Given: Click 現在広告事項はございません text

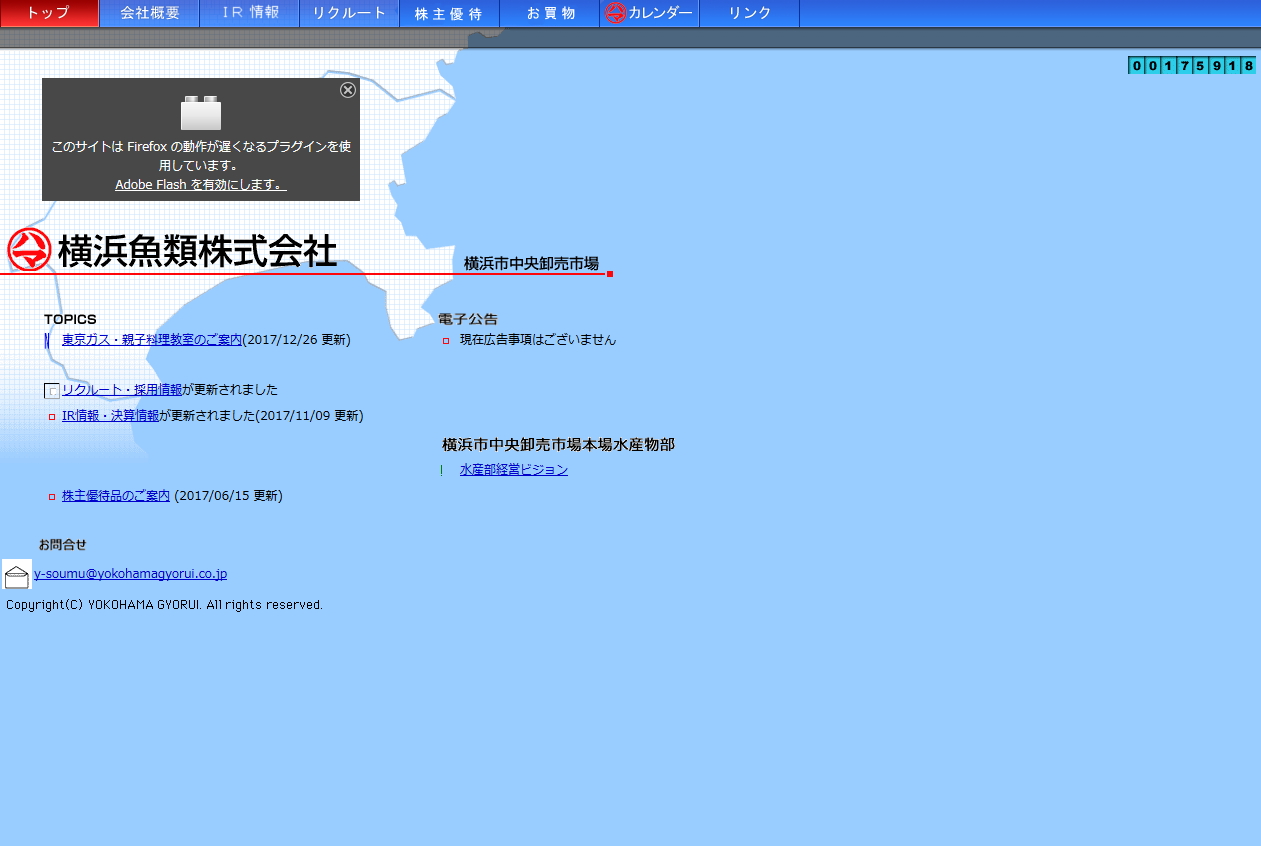Looking at the screenshot, I should point(538,340).
